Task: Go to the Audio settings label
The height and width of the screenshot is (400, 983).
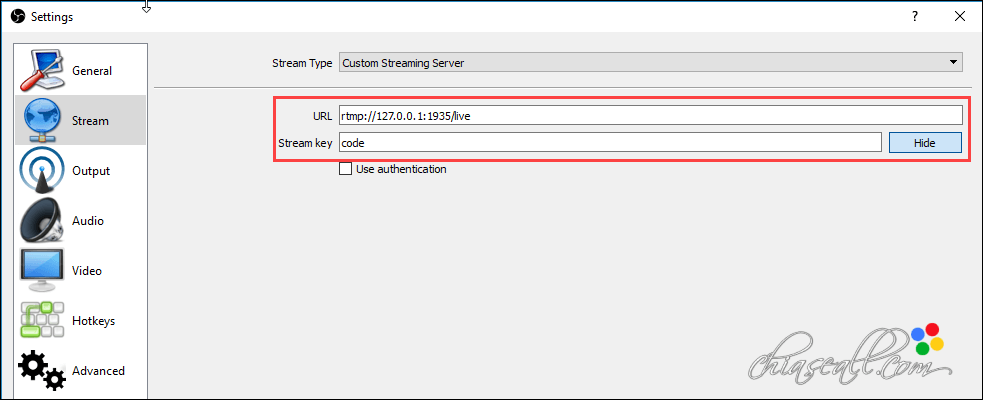Action: point(88,221)
